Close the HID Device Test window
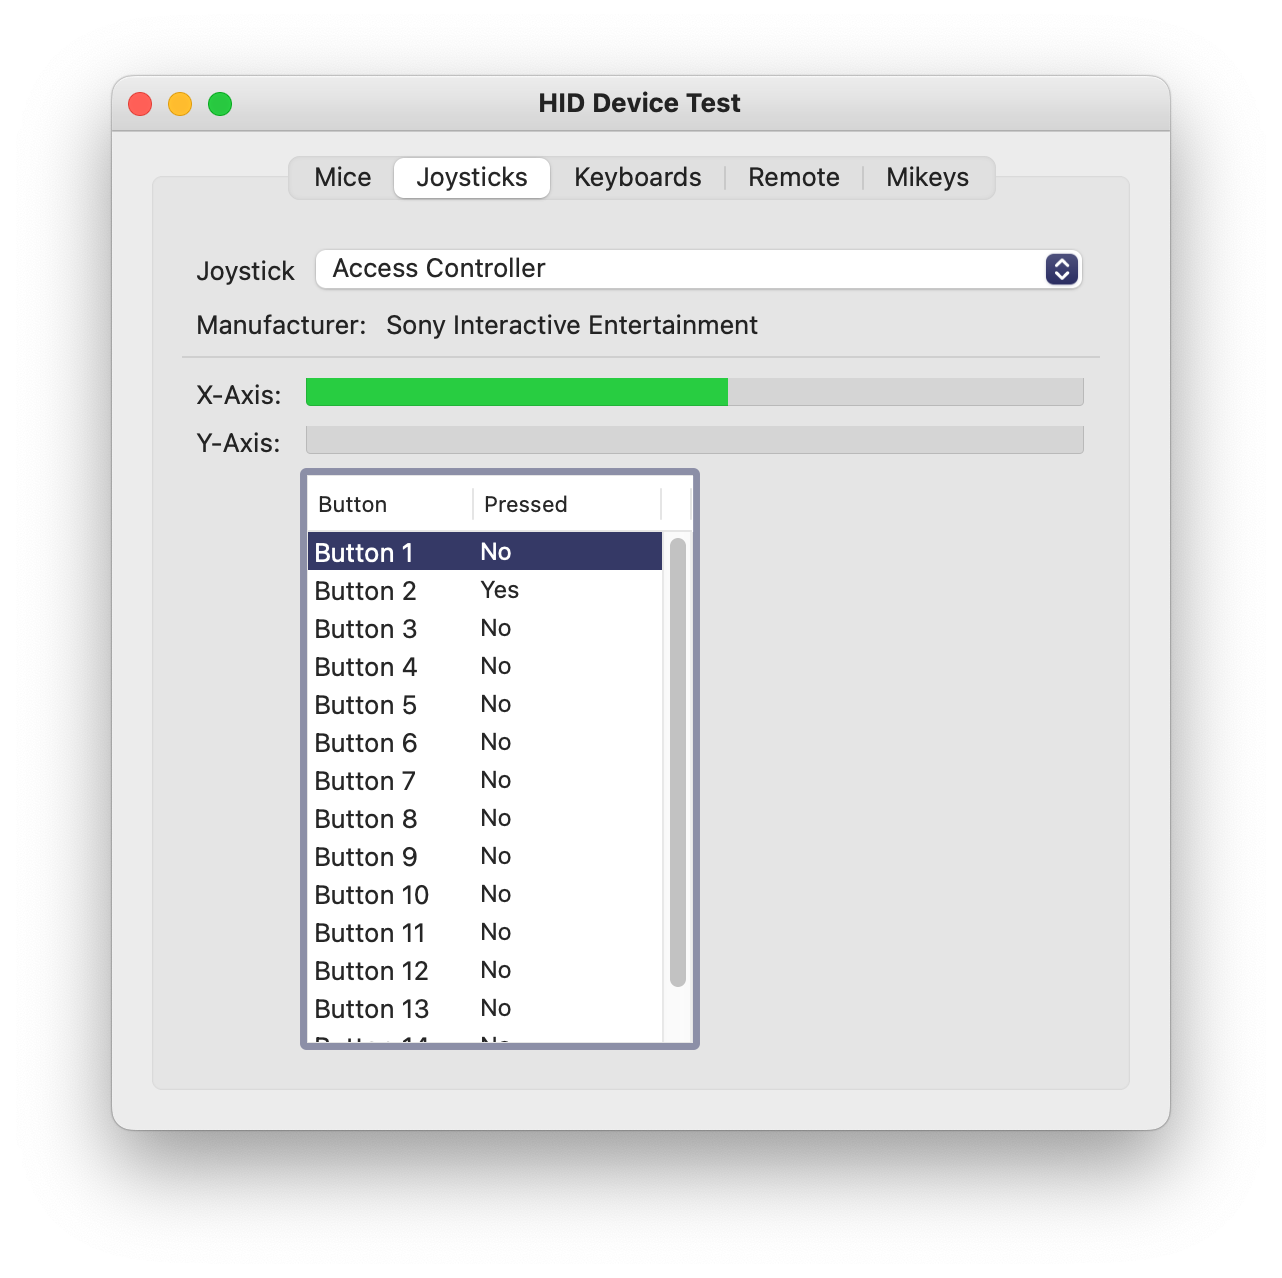 140,104
